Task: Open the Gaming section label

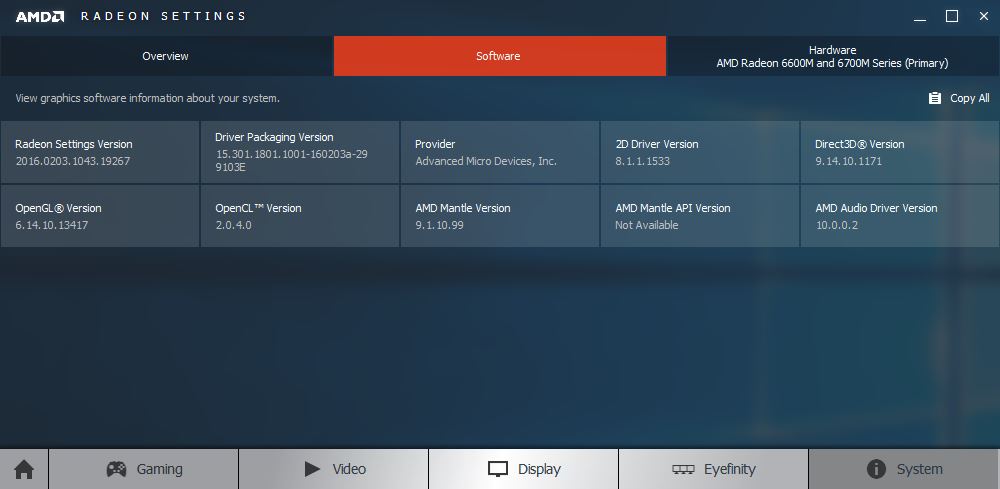Action: click(159, 469)
